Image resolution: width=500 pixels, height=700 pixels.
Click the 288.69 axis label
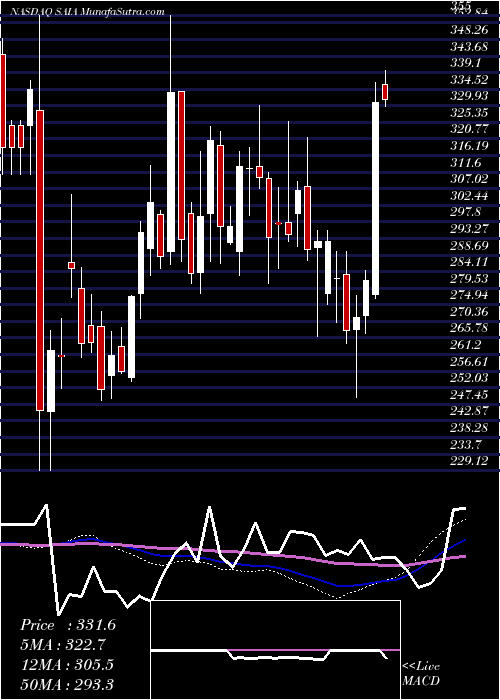tap(468, 245)
